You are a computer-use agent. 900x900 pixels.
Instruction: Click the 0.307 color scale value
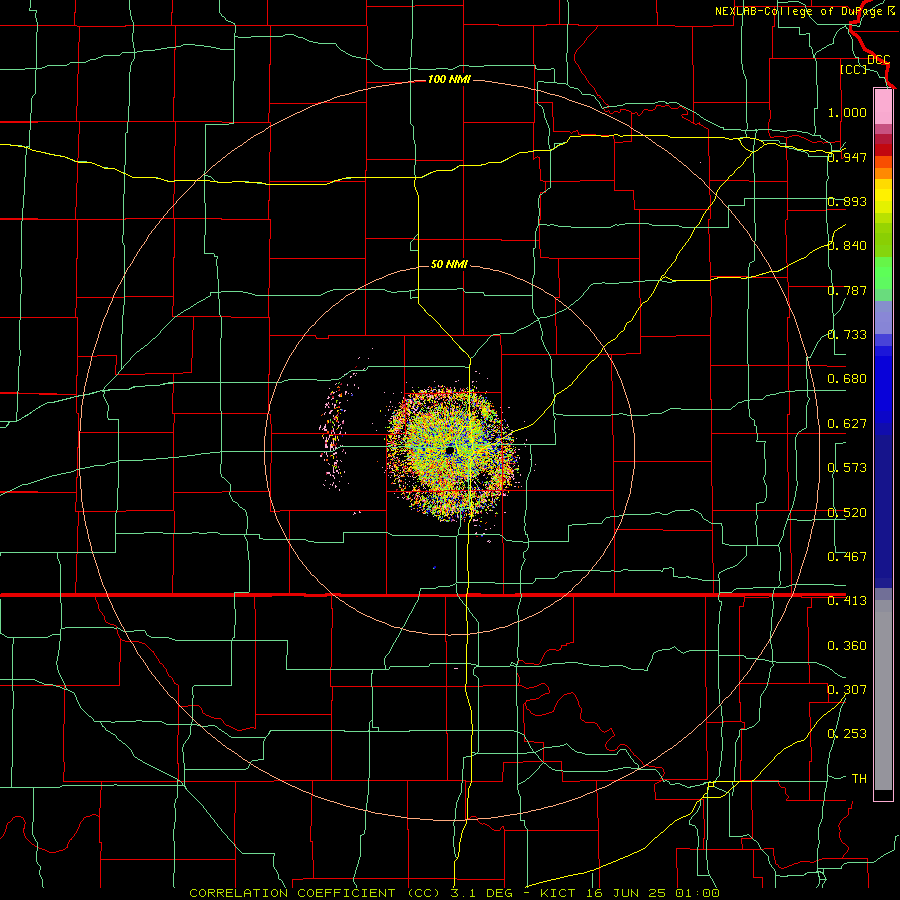(847, 690)
